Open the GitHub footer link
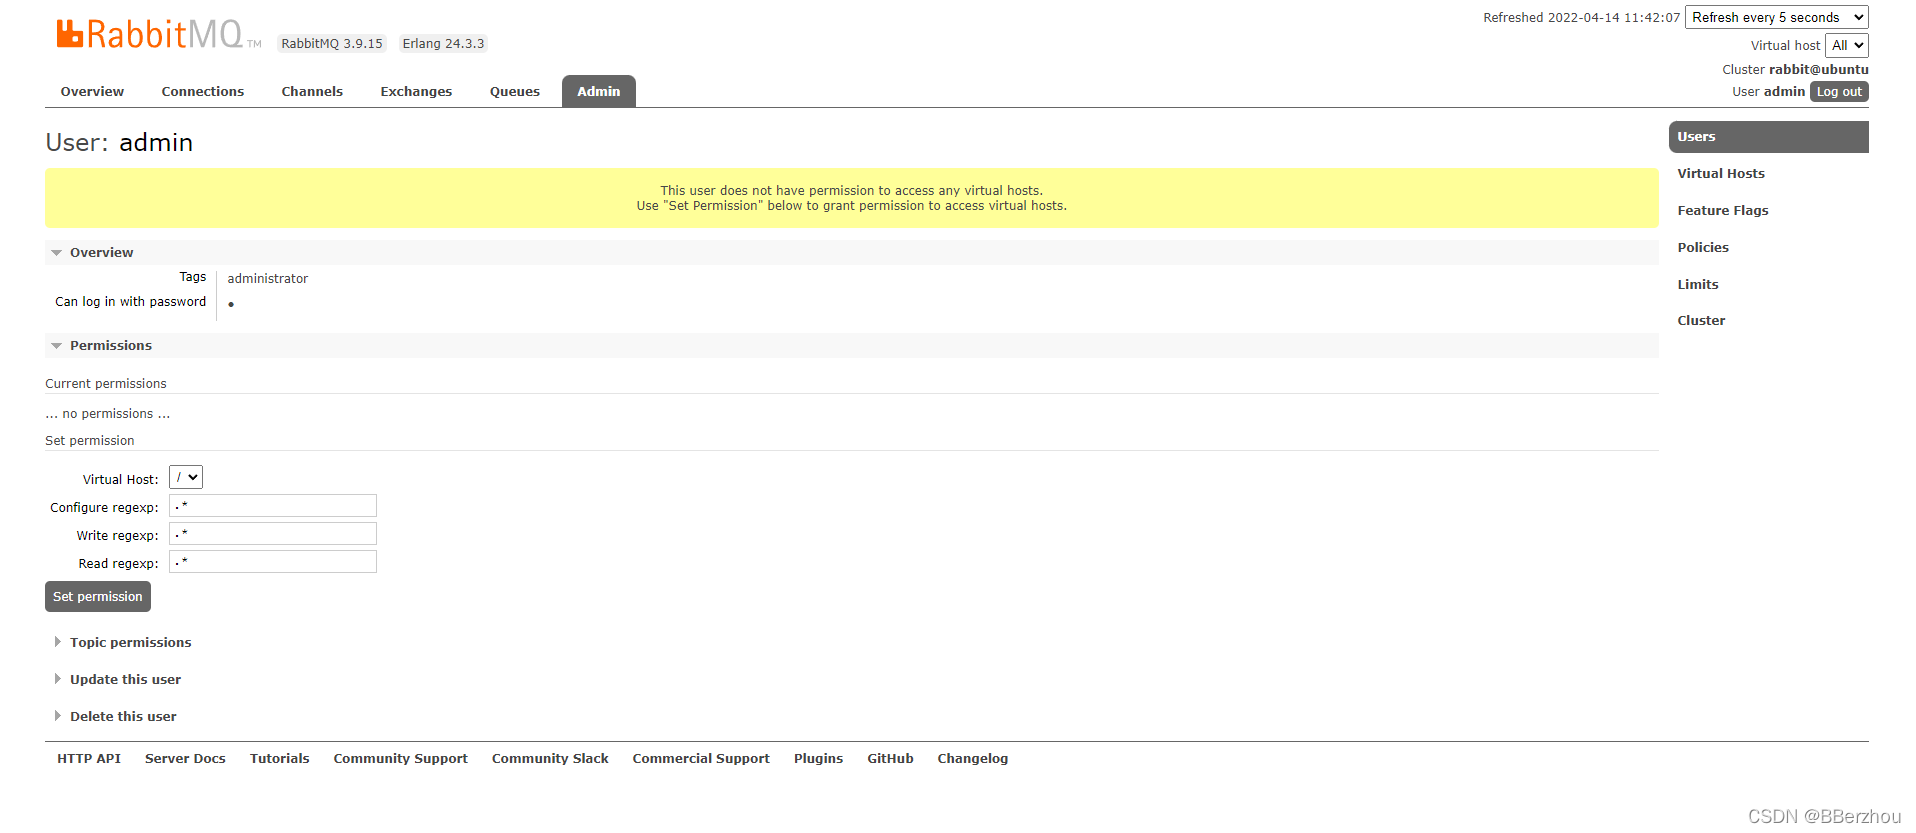This screenshot has height=833, width=1916. pos(890,758)
